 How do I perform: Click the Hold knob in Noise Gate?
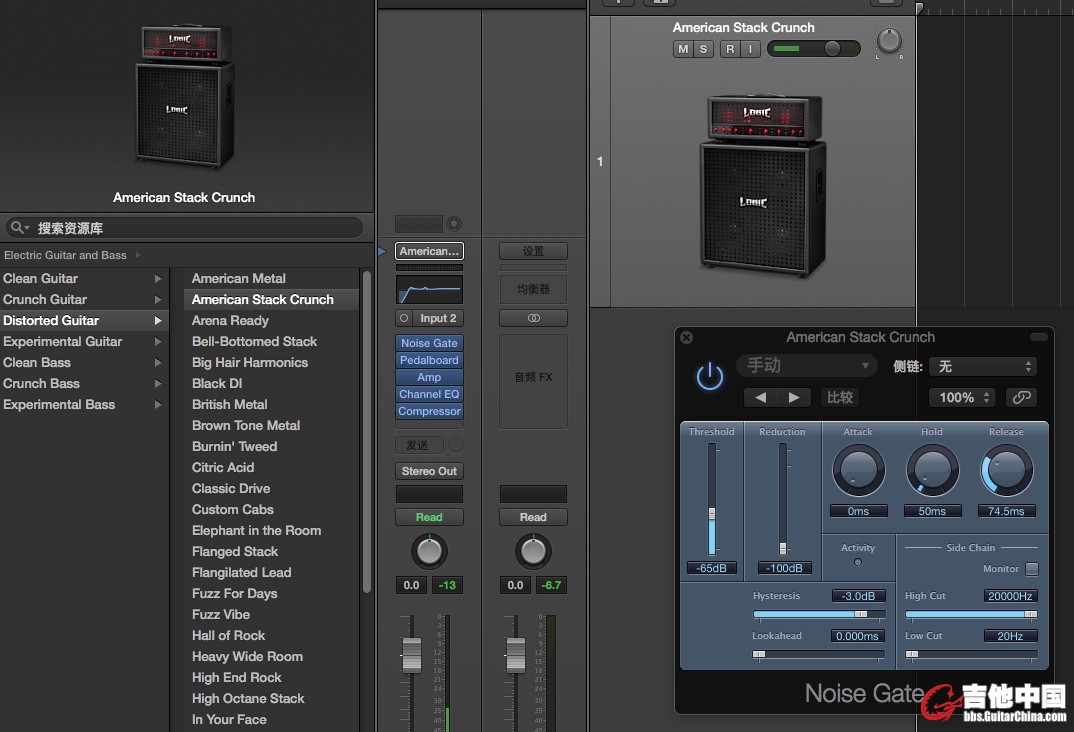tap(932, 470)
